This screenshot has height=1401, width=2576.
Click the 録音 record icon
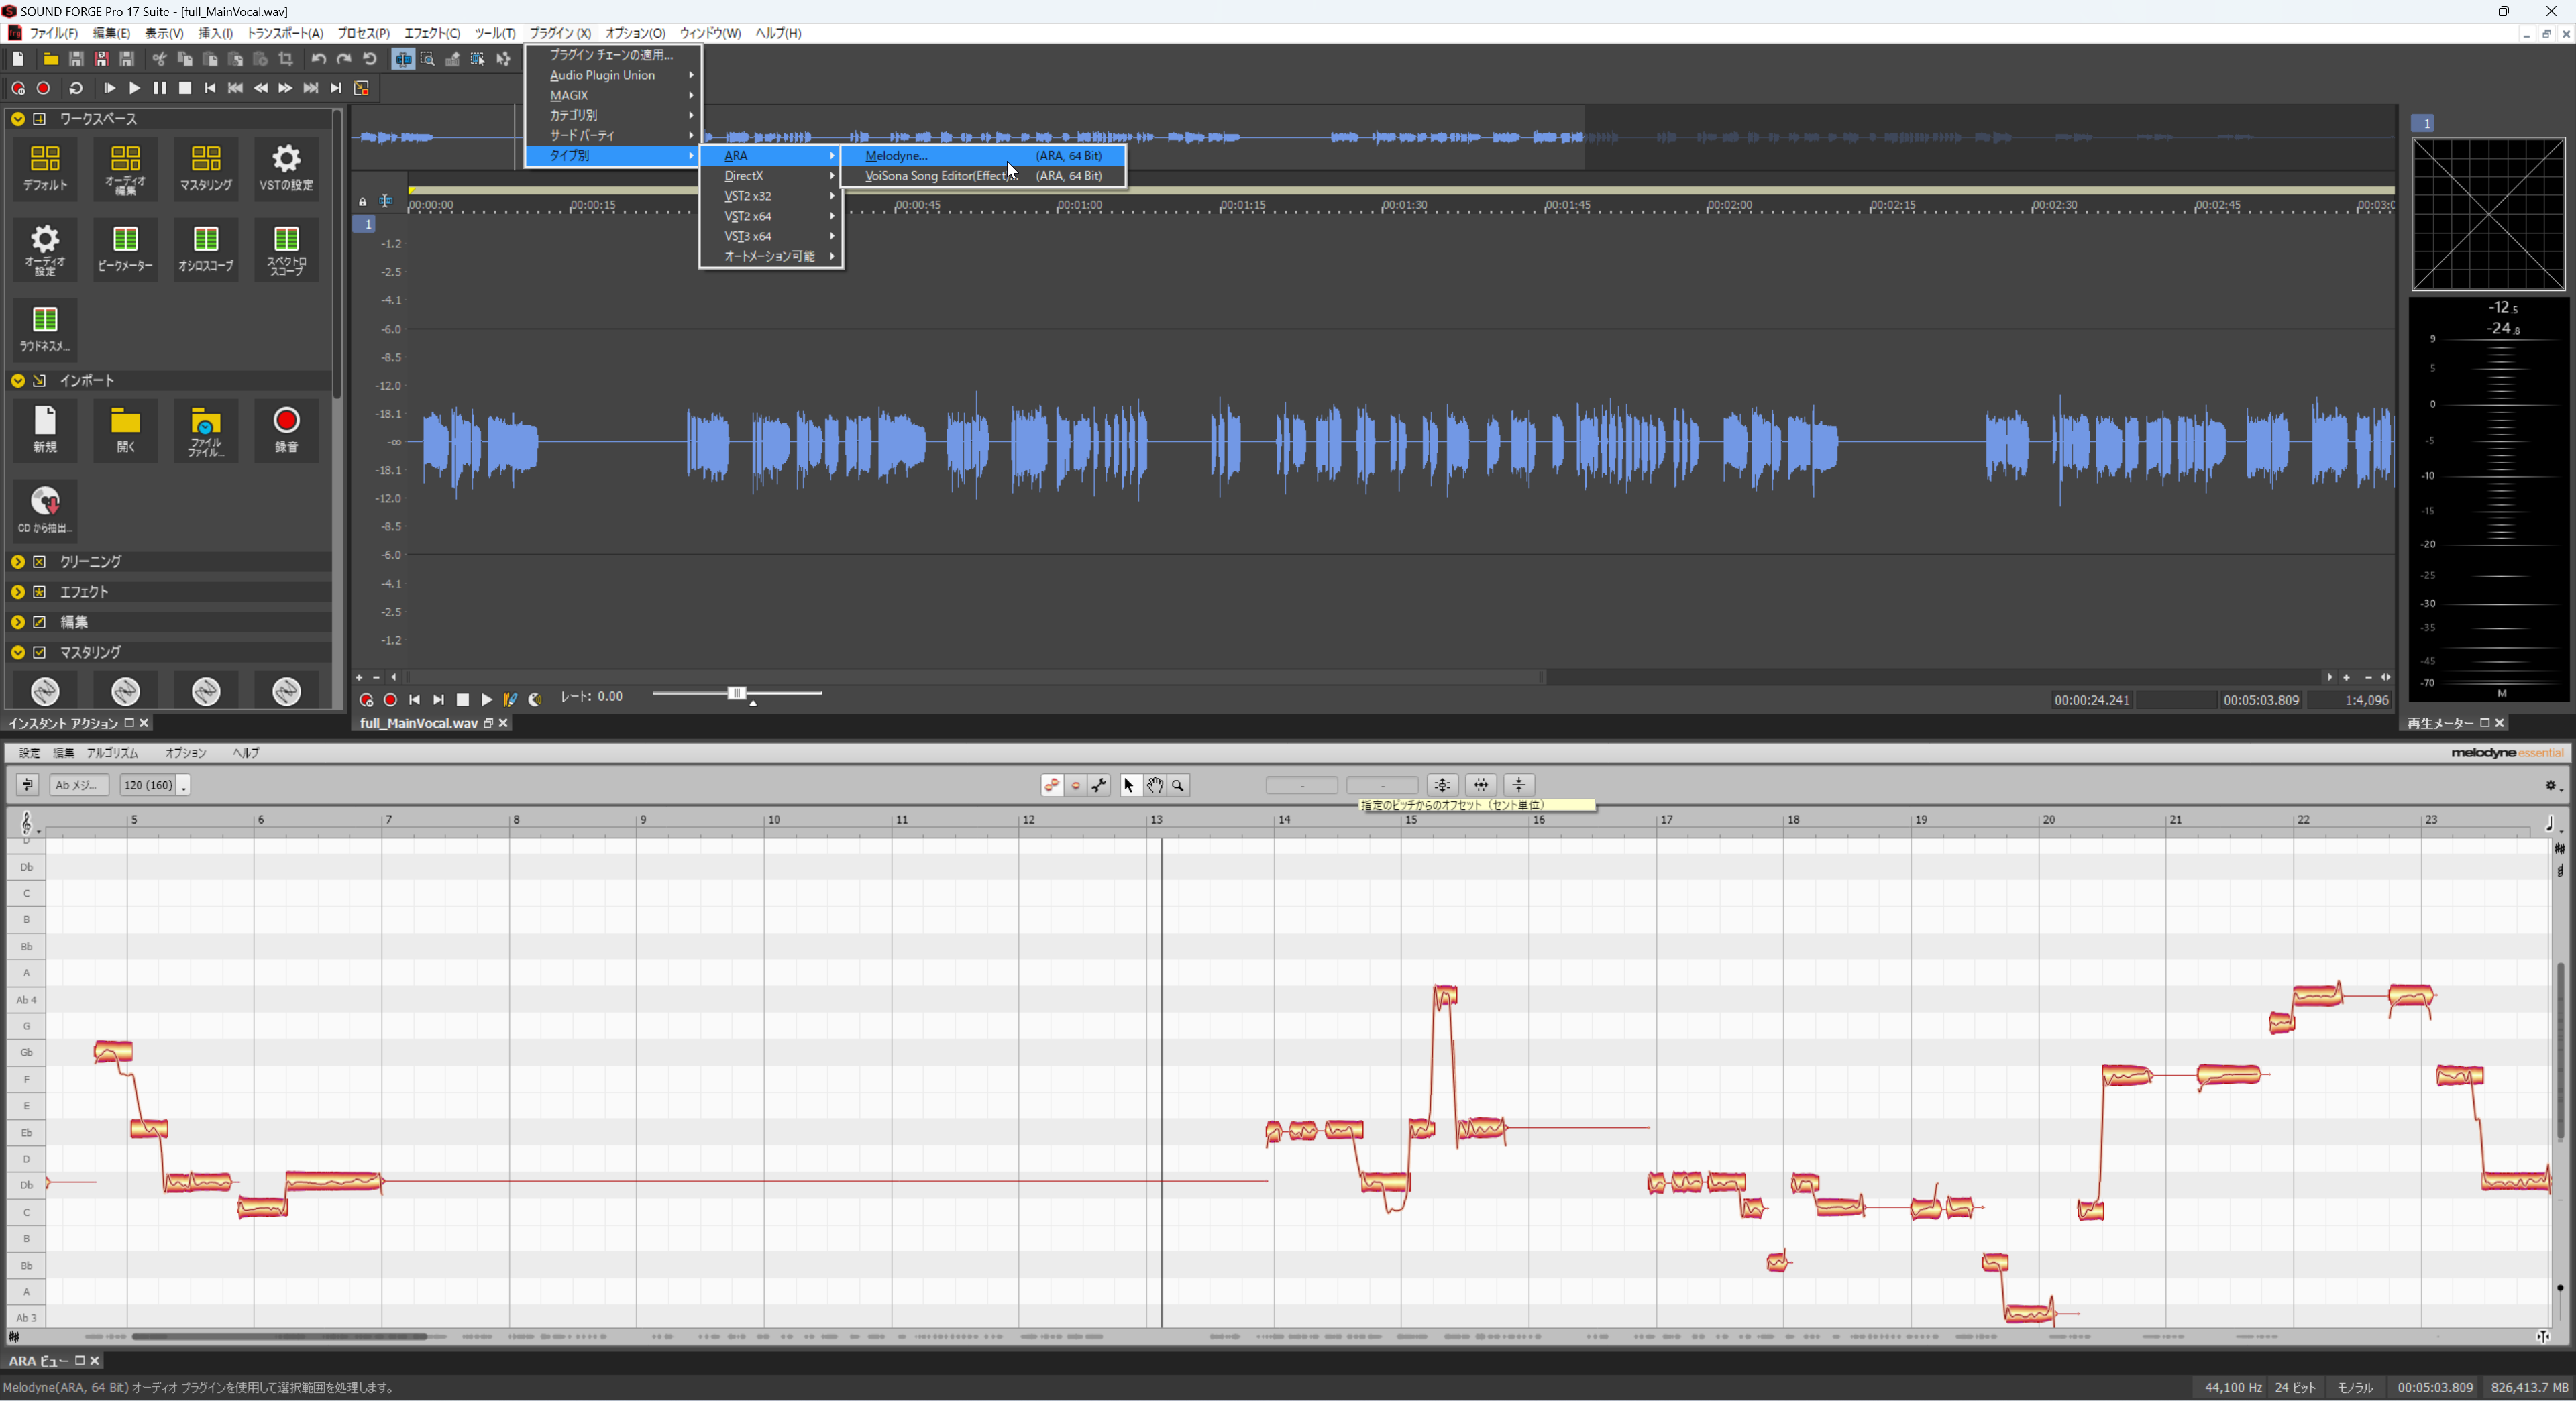[286, 430]
